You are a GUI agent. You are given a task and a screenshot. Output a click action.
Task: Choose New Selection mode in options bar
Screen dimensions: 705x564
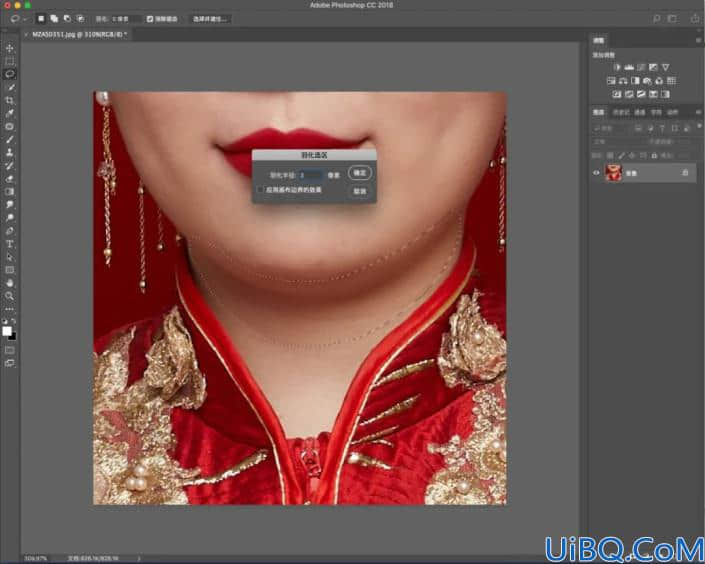click(x=41, y=19)
